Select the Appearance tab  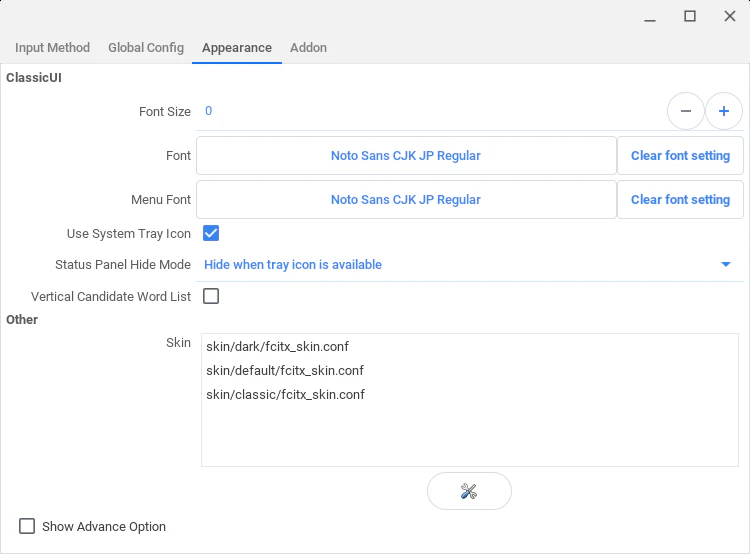[237, 48]
